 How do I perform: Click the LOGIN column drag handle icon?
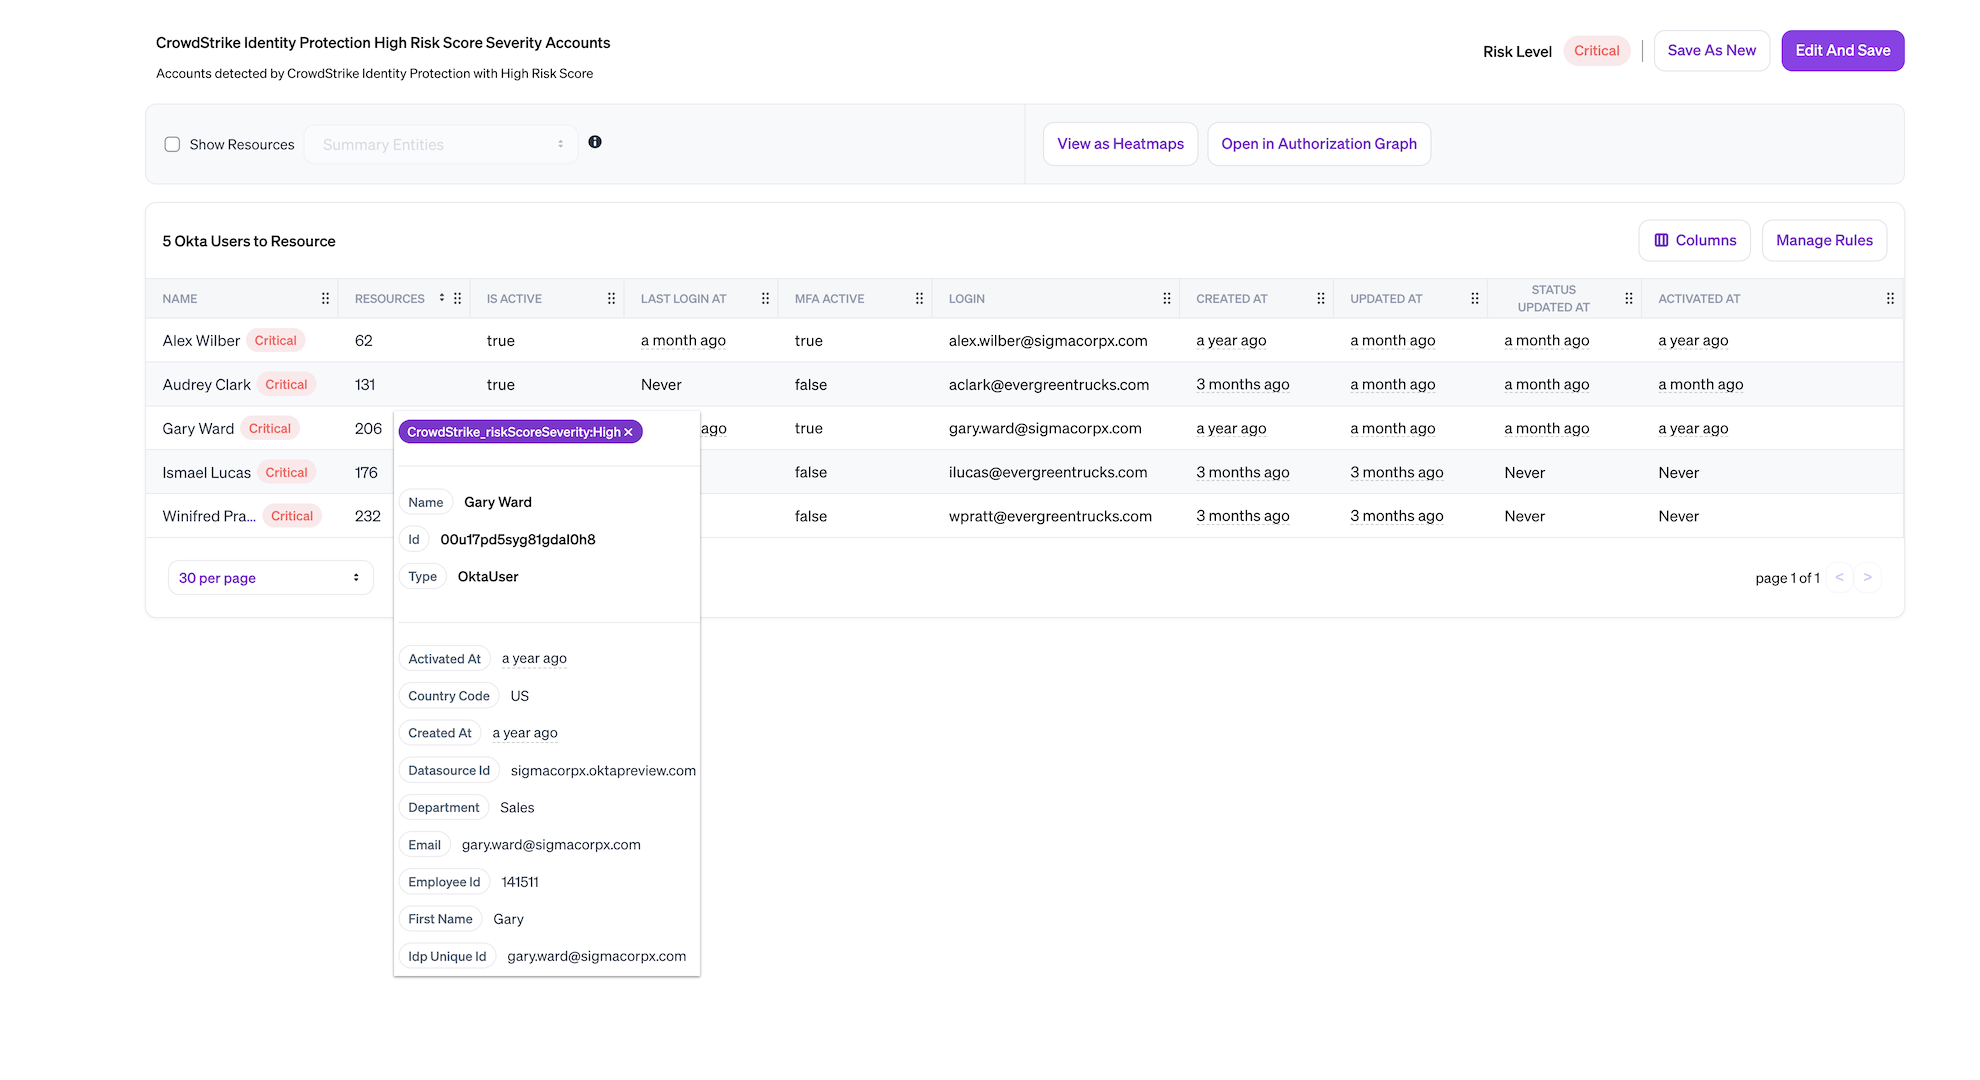coord(1166,299)
